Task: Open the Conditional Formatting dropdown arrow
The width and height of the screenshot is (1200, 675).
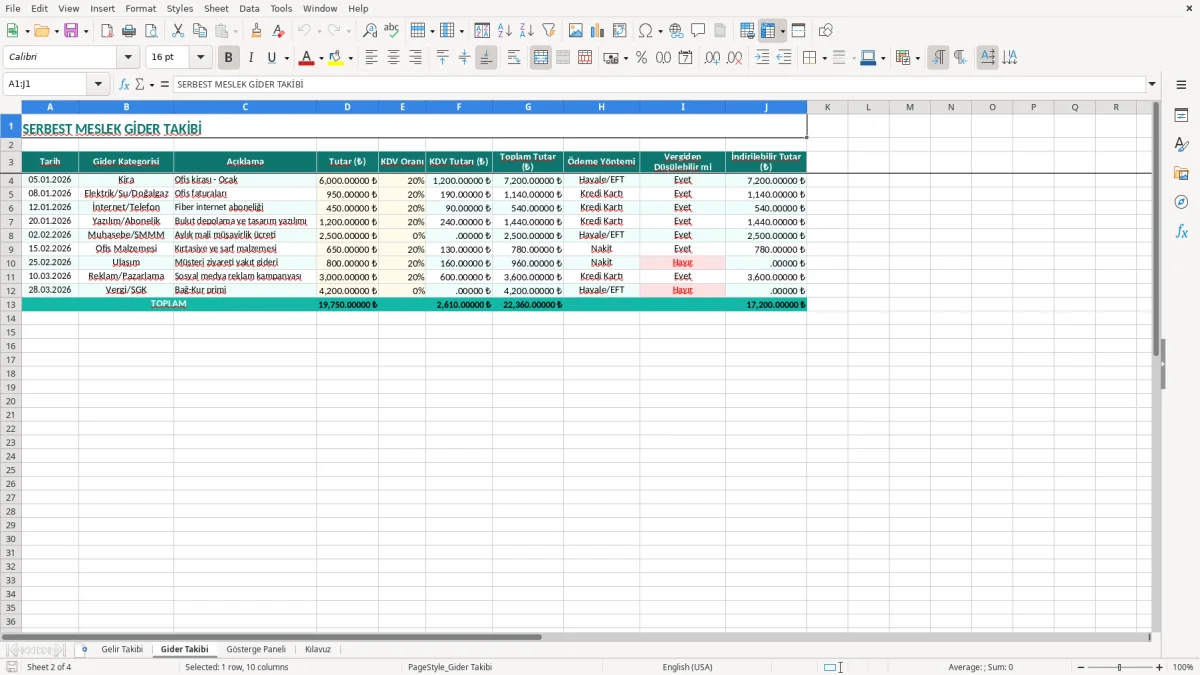Action: coord(917,58)
